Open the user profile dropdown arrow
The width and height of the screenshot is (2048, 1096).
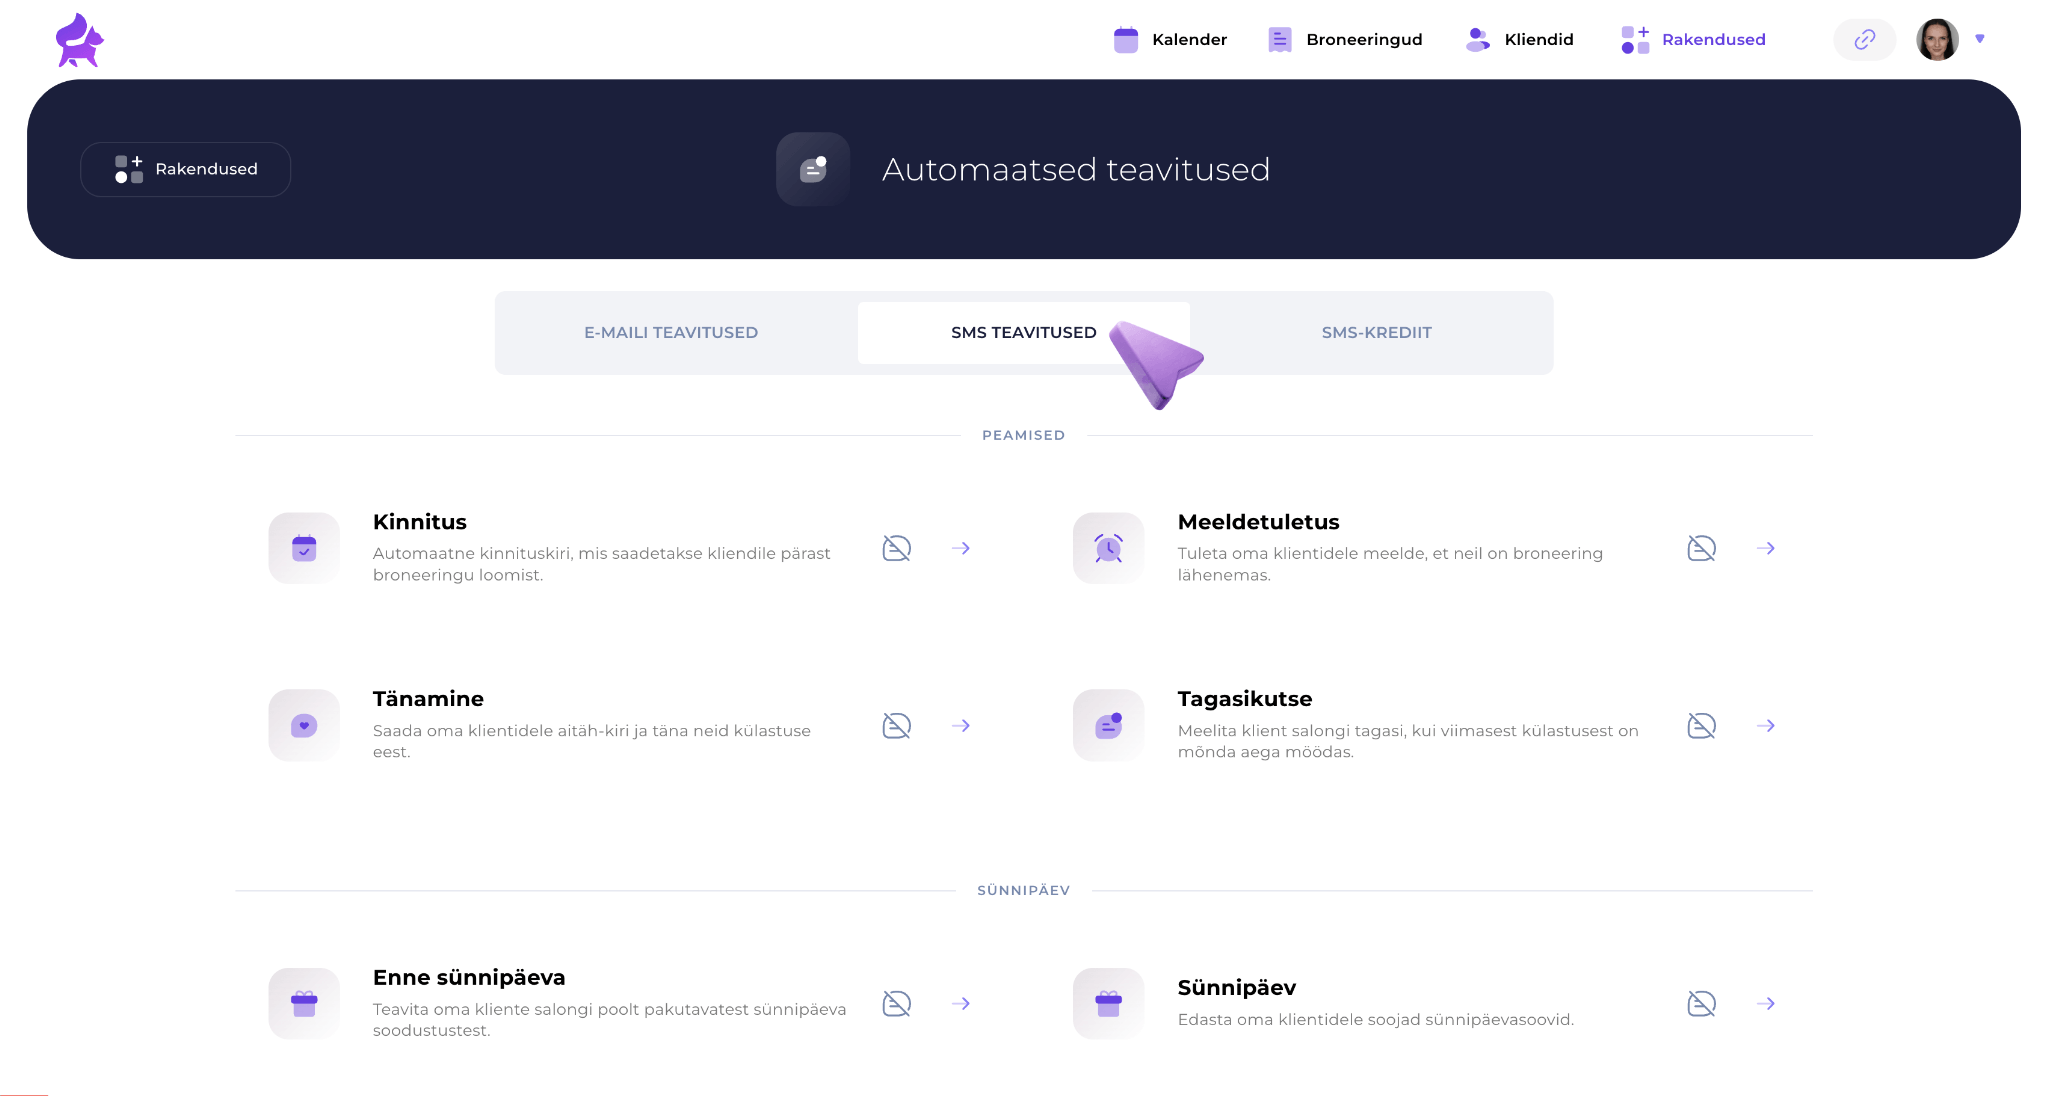point(1980,39)
